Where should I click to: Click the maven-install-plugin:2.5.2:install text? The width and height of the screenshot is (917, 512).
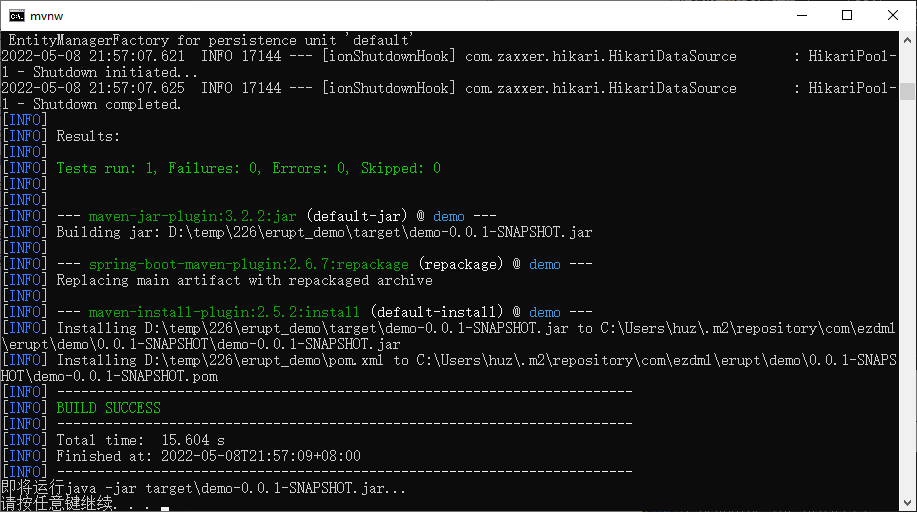224,312
